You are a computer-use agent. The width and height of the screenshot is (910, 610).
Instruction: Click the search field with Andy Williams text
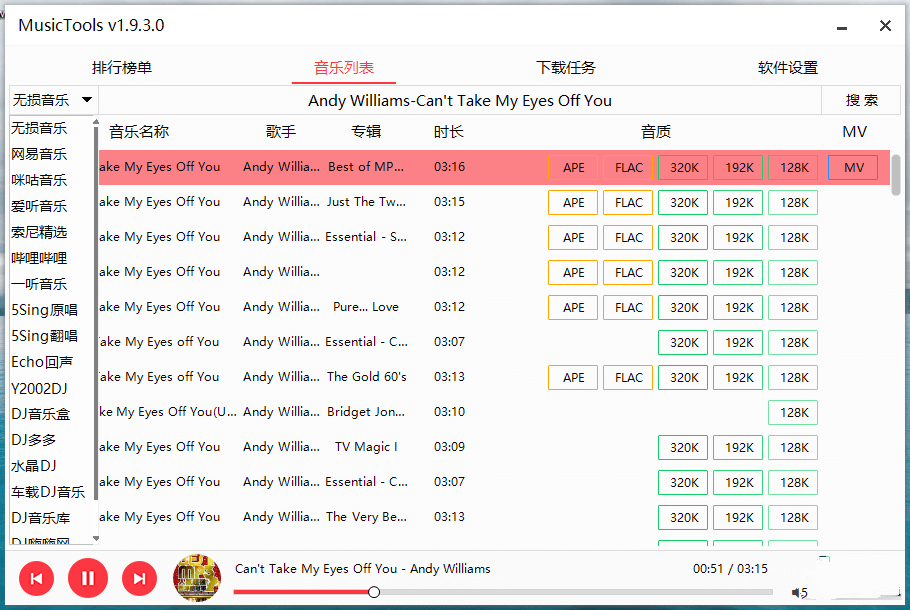[x=460, y=100]
